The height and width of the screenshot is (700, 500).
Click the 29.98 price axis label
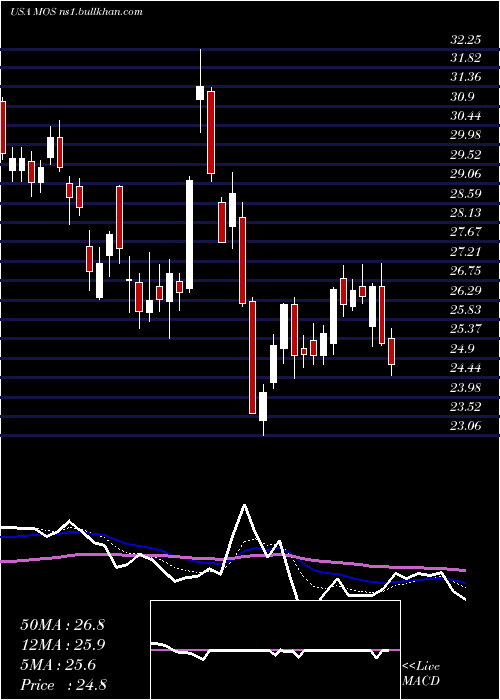click(x=466, y=135)
